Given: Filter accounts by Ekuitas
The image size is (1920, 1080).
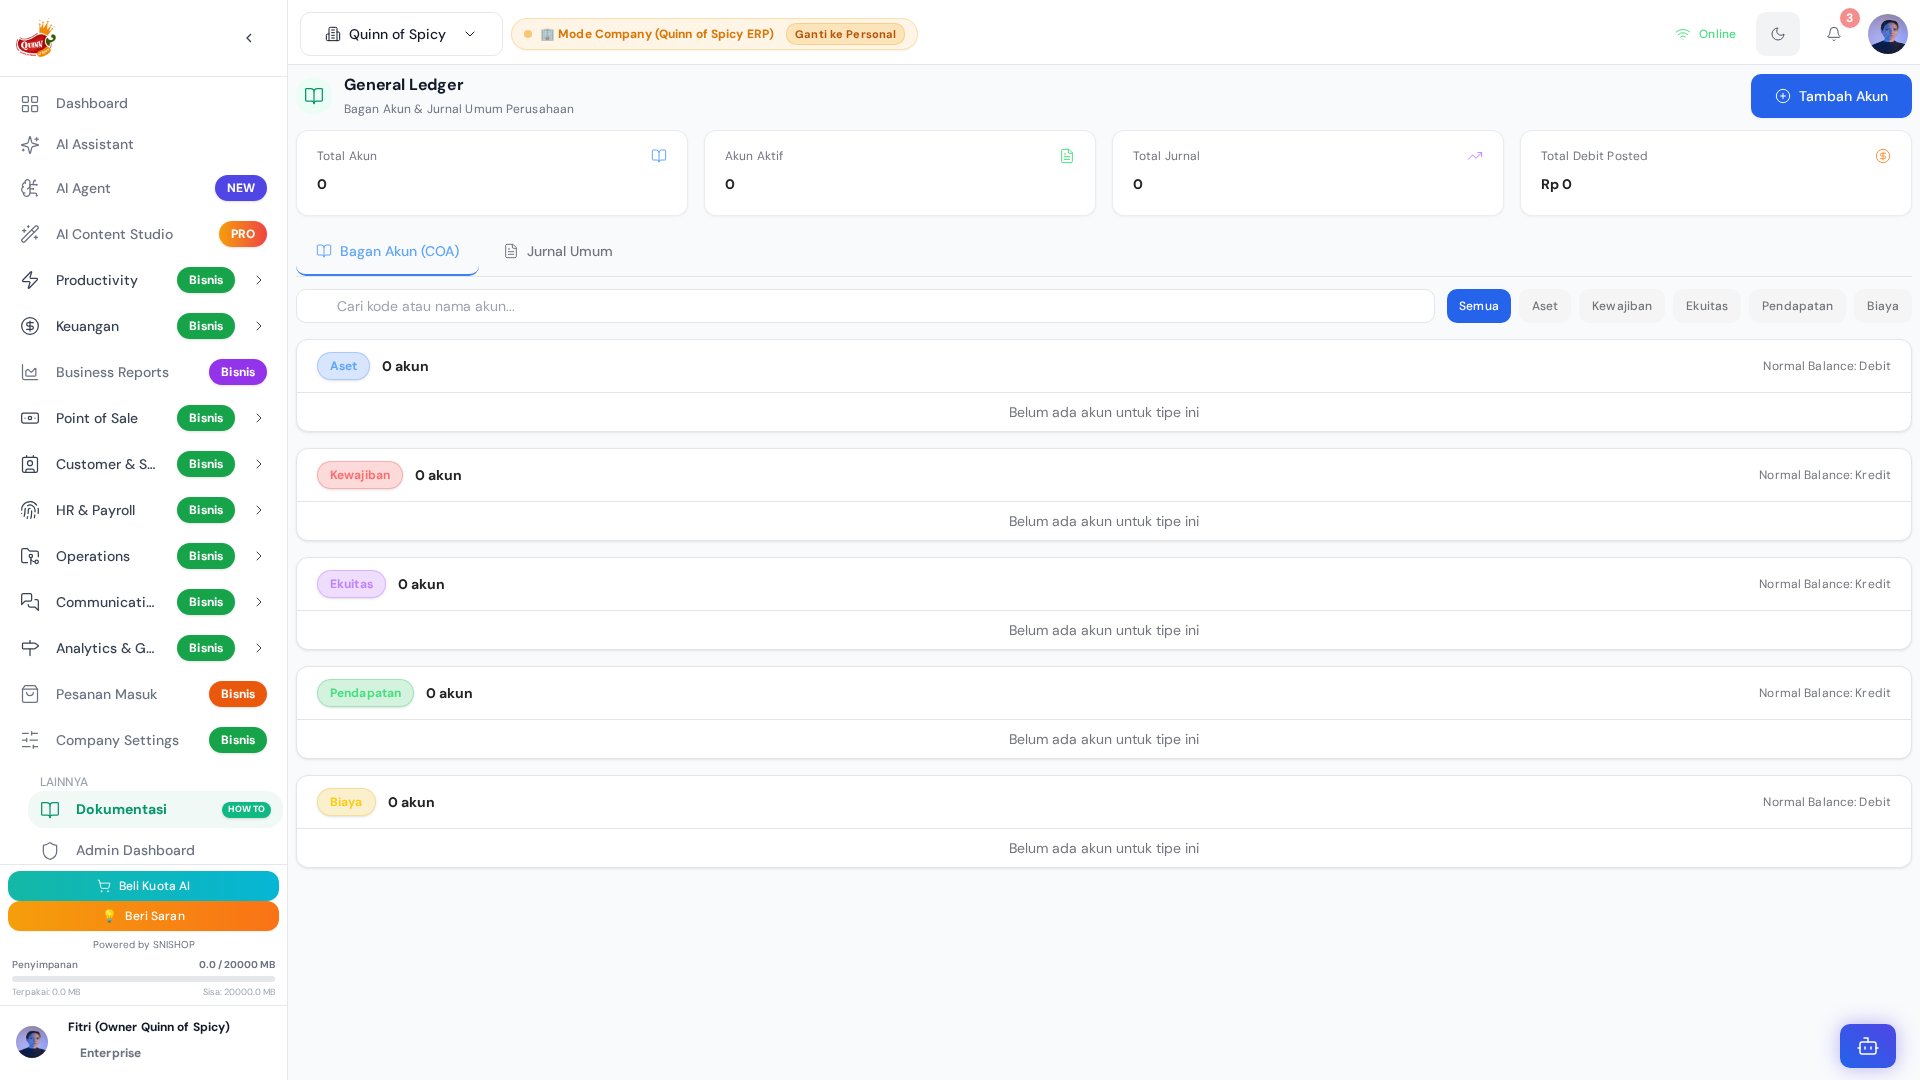Looking at the screenshot, I should 1706,306.
